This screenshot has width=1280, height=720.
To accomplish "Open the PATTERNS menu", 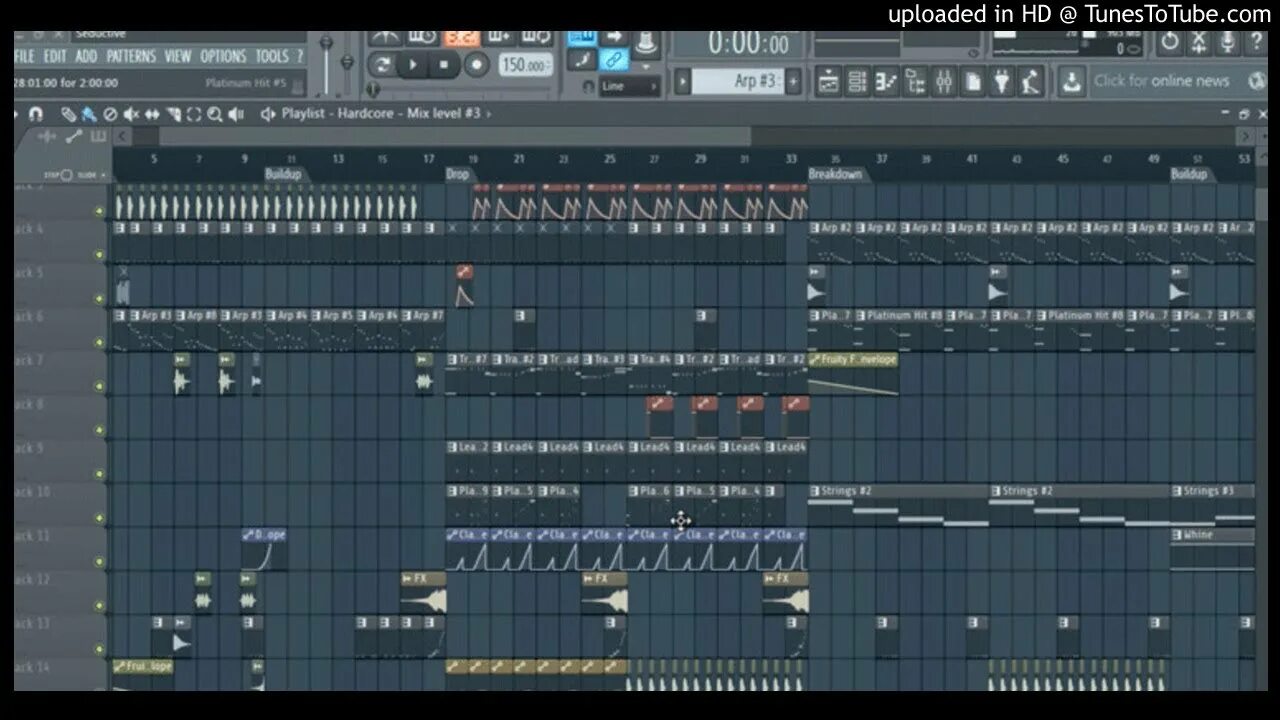I will [132, 57].
